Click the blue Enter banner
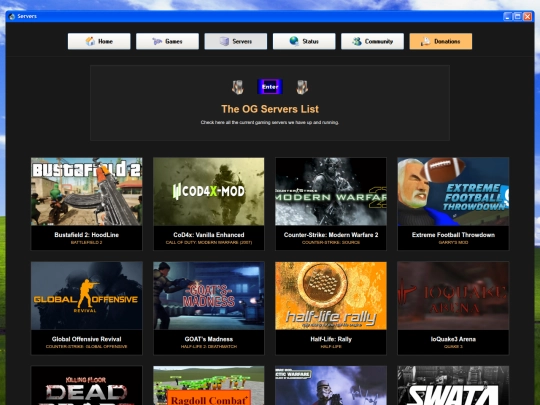 (x=270, y=87)
